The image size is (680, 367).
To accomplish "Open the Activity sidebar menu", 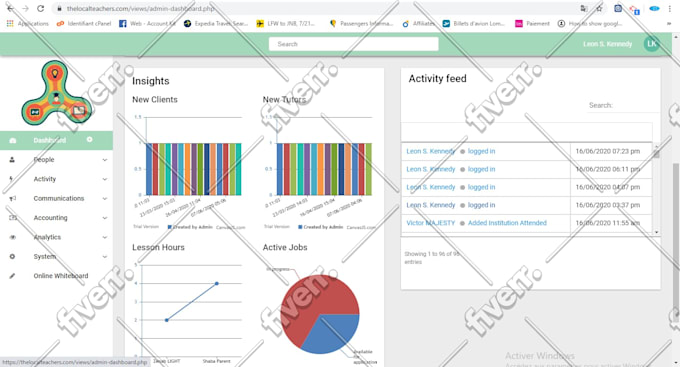I will 56,179.
